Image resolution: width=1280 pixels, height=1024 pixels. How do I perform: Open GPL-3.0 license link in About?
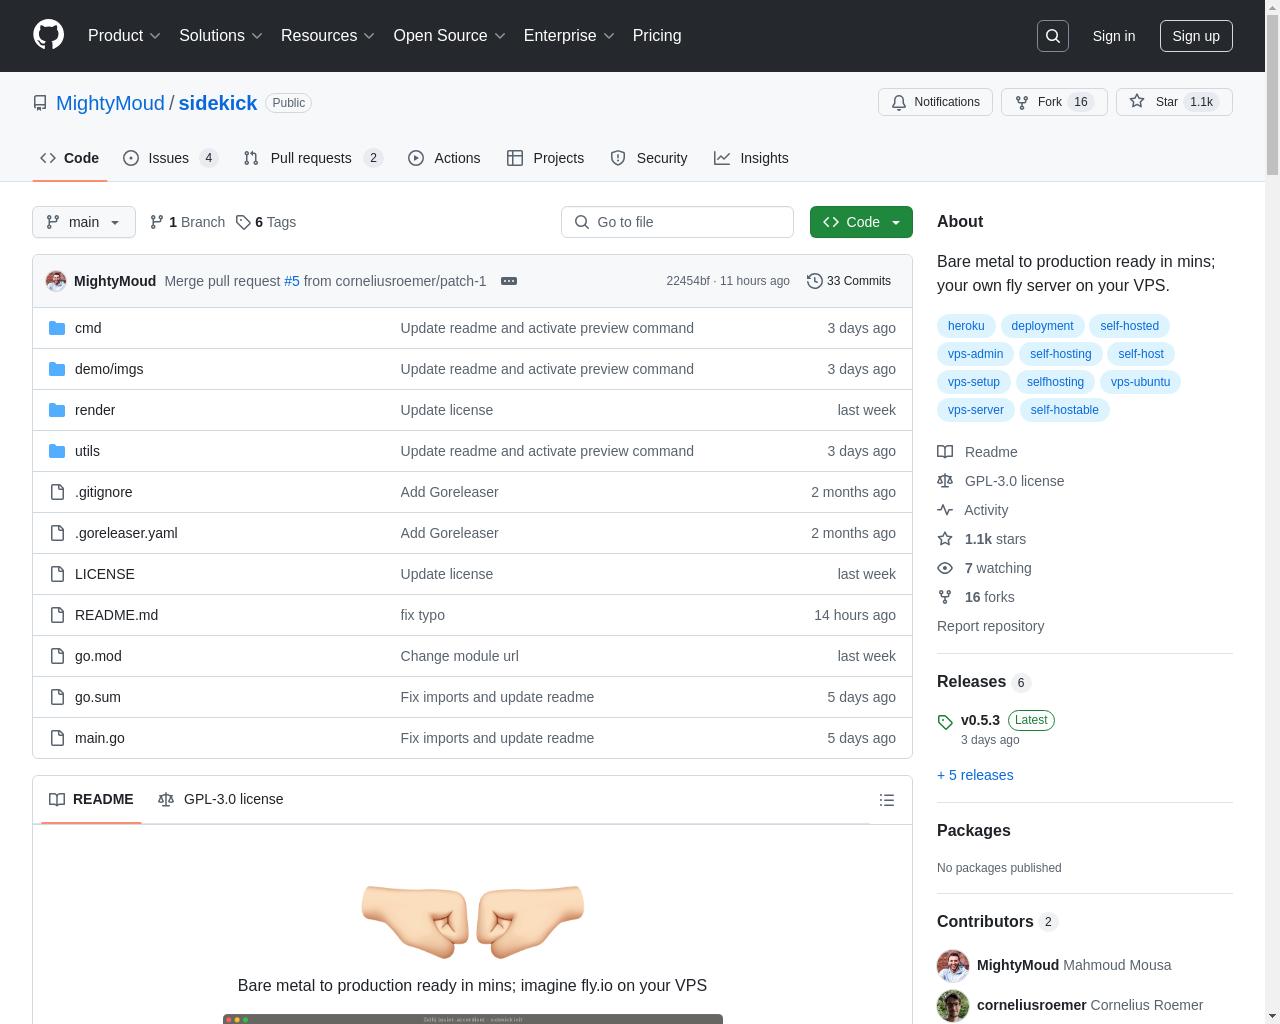click(x=1000, y=481)
